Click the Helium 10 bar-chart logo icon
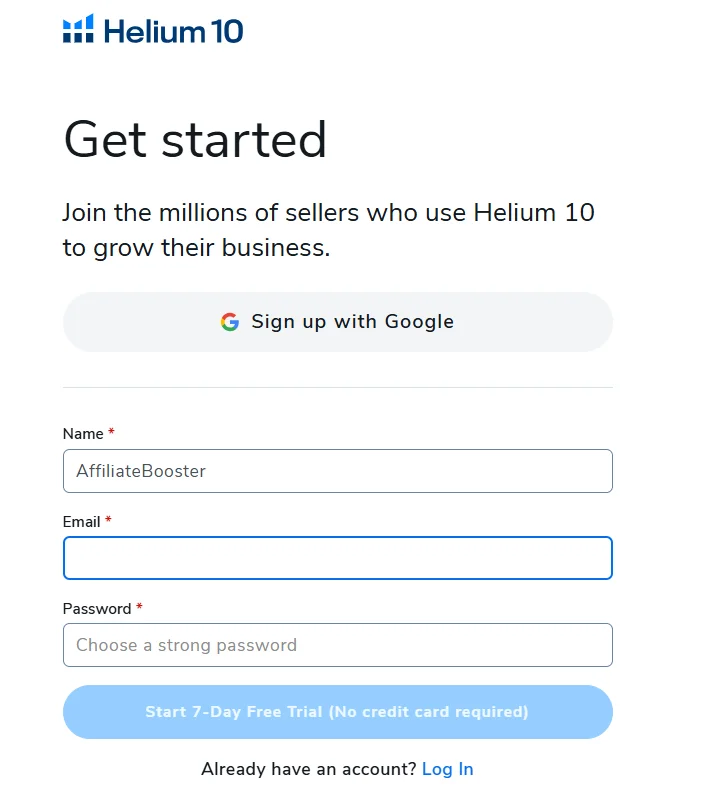 [x=78, y=30]
